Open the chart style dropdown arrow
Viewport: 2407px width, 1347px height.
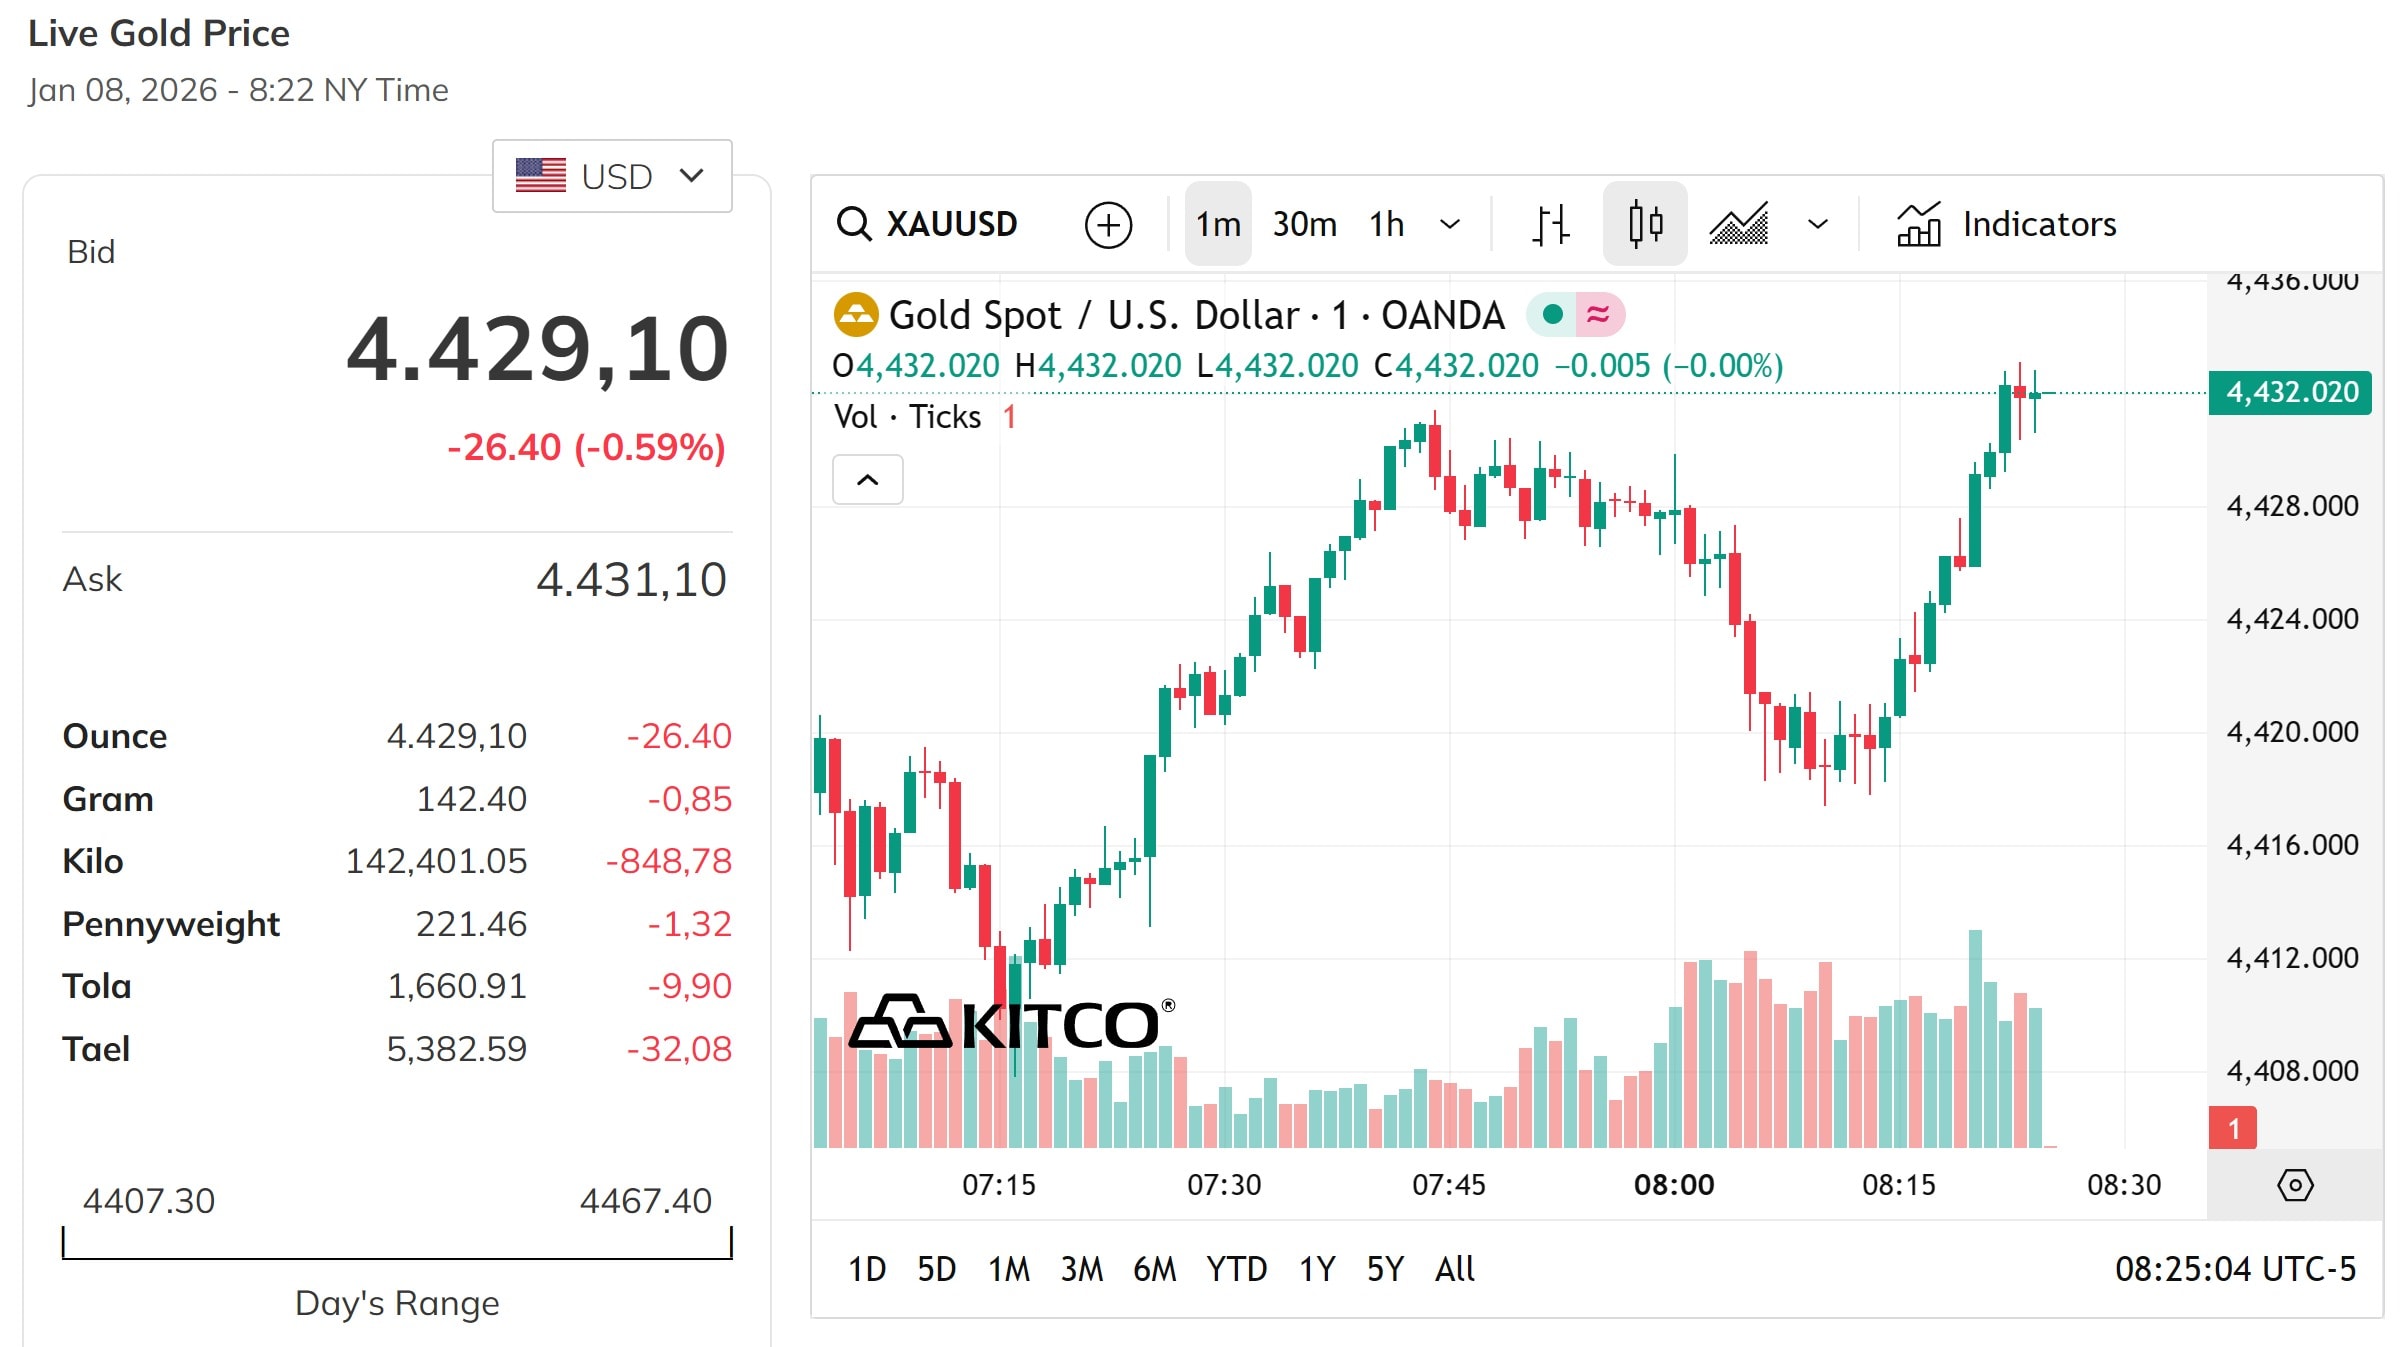(1815, 224)
